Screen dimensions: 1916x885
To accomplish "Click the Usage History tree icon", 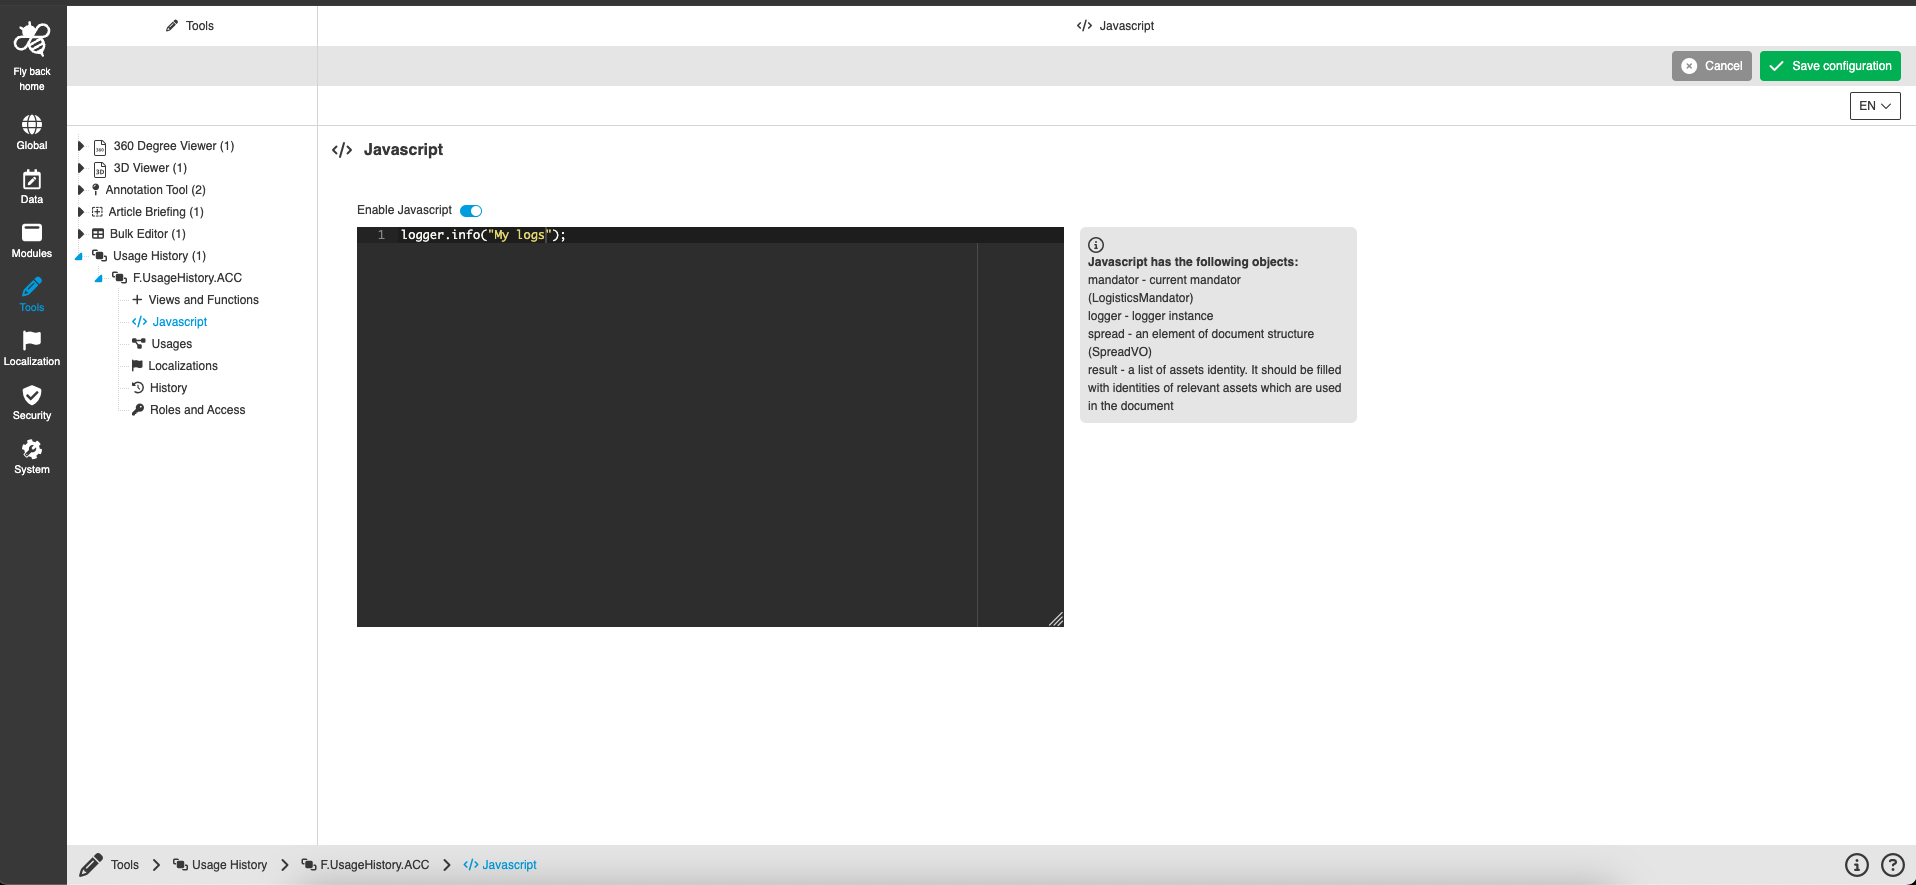I will coord(99,256).
